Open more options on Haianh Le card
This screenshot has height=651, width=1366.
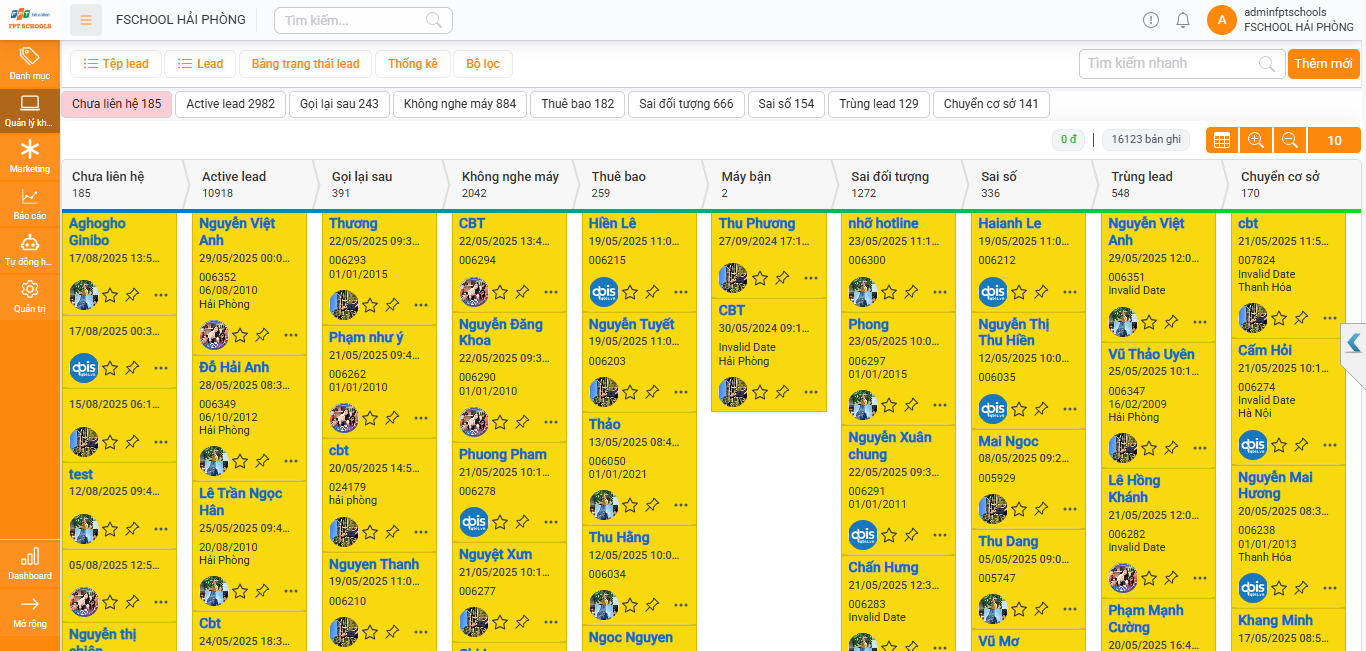(x=1071, y=292)
